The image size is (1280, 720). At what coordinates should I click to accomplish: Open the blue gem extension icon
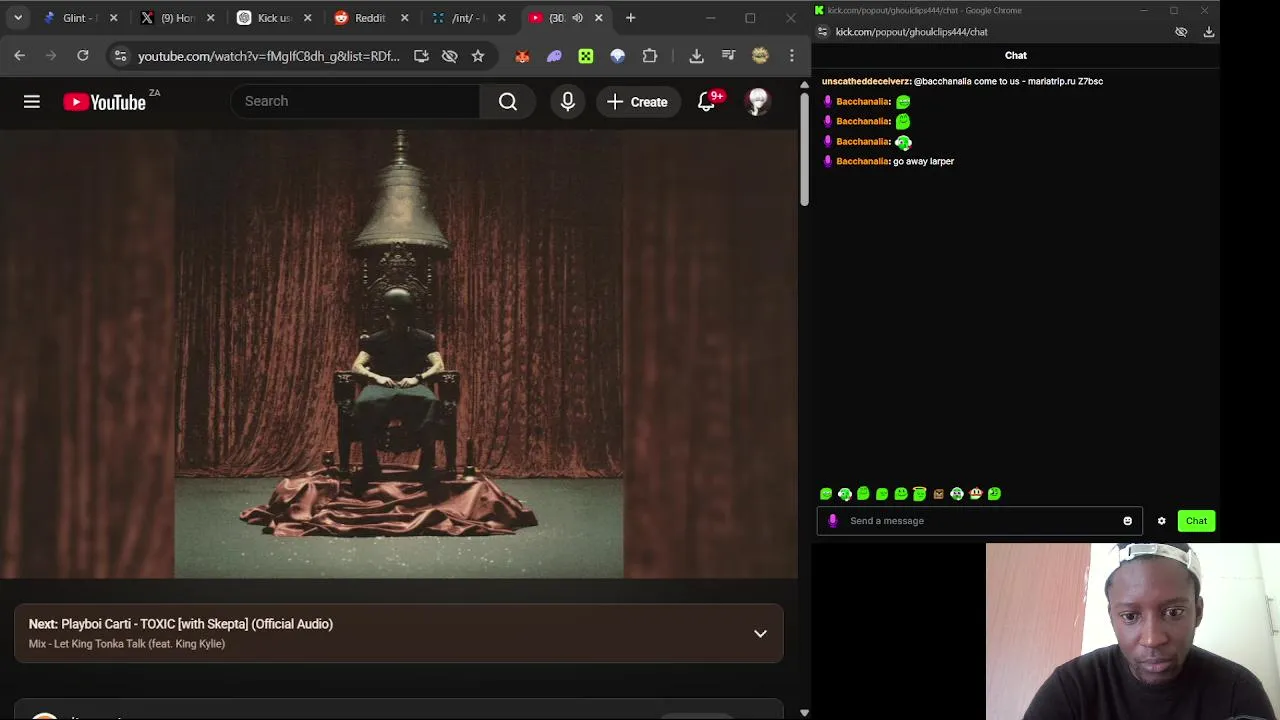coord(618,56)
